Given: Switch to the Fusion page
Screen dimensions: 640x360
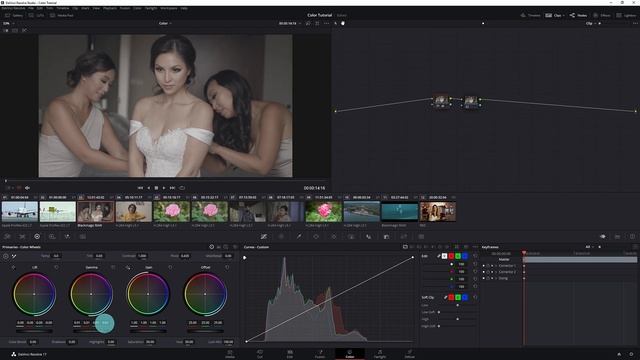Looking at the screenshot, I should coord(320,354).
